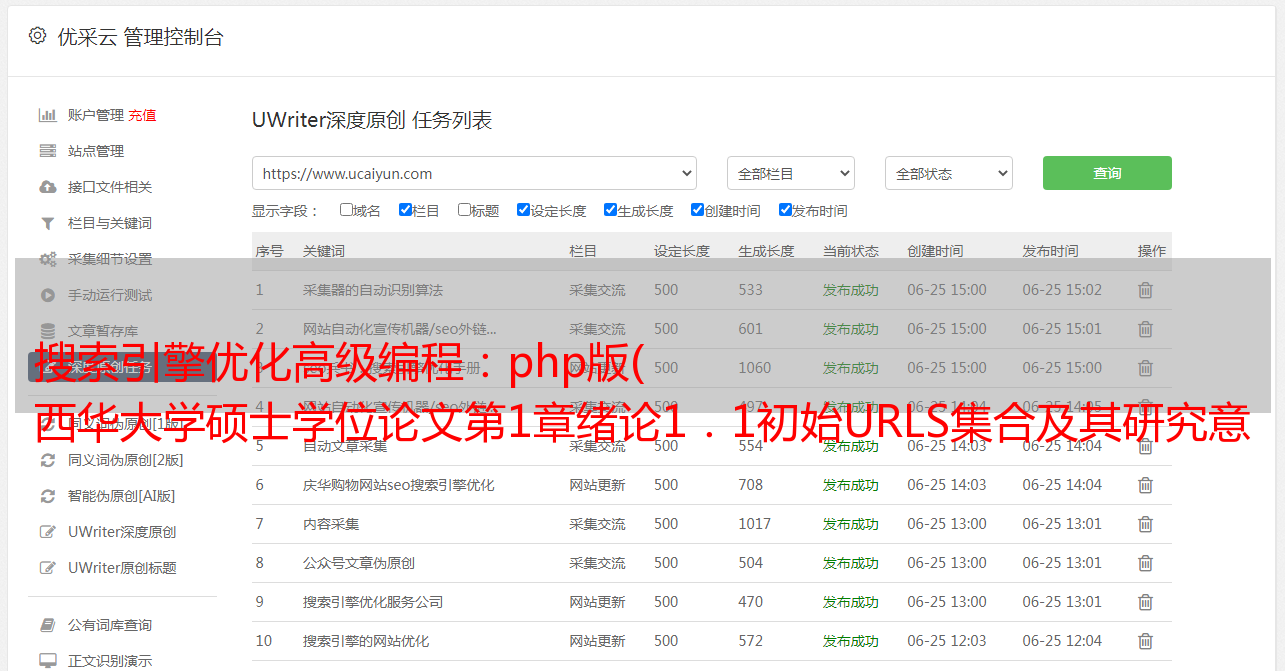The image size is (1285, 671).
Task: Open 正文识别演示 sidebar link
Action: [110, 661]
